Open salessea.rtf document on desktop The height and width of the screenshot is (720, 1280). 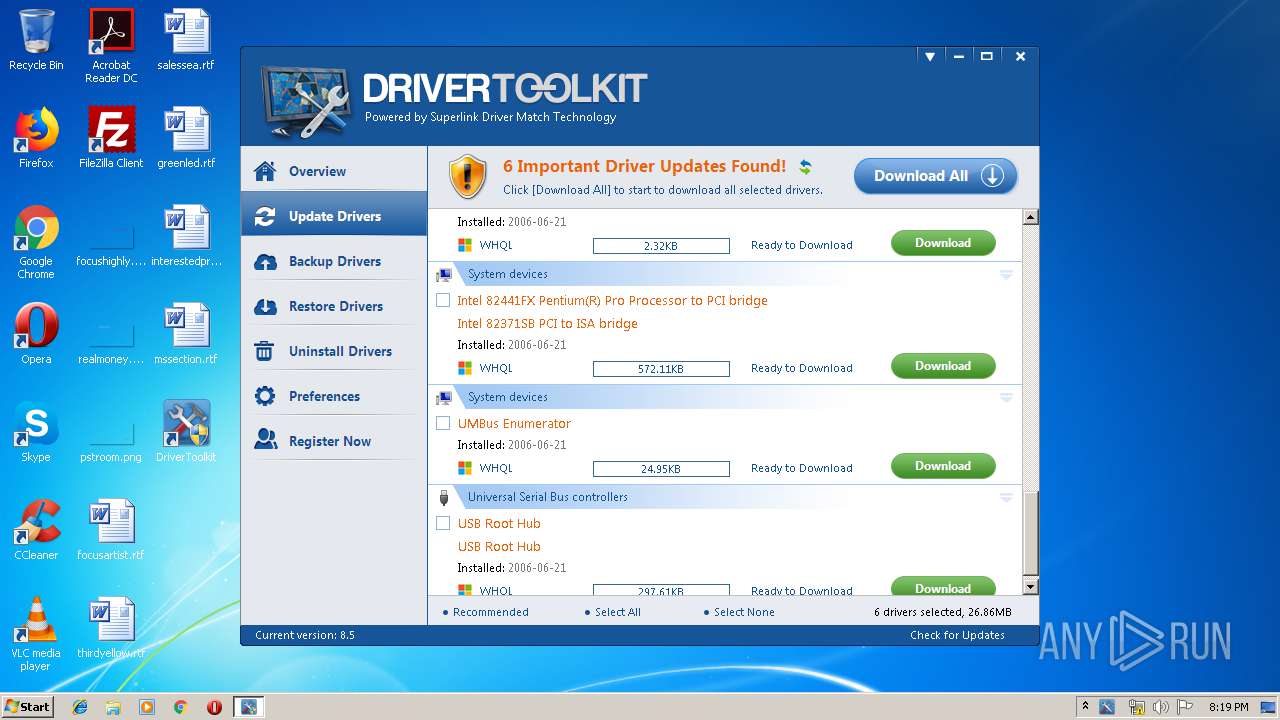(186, 40)
